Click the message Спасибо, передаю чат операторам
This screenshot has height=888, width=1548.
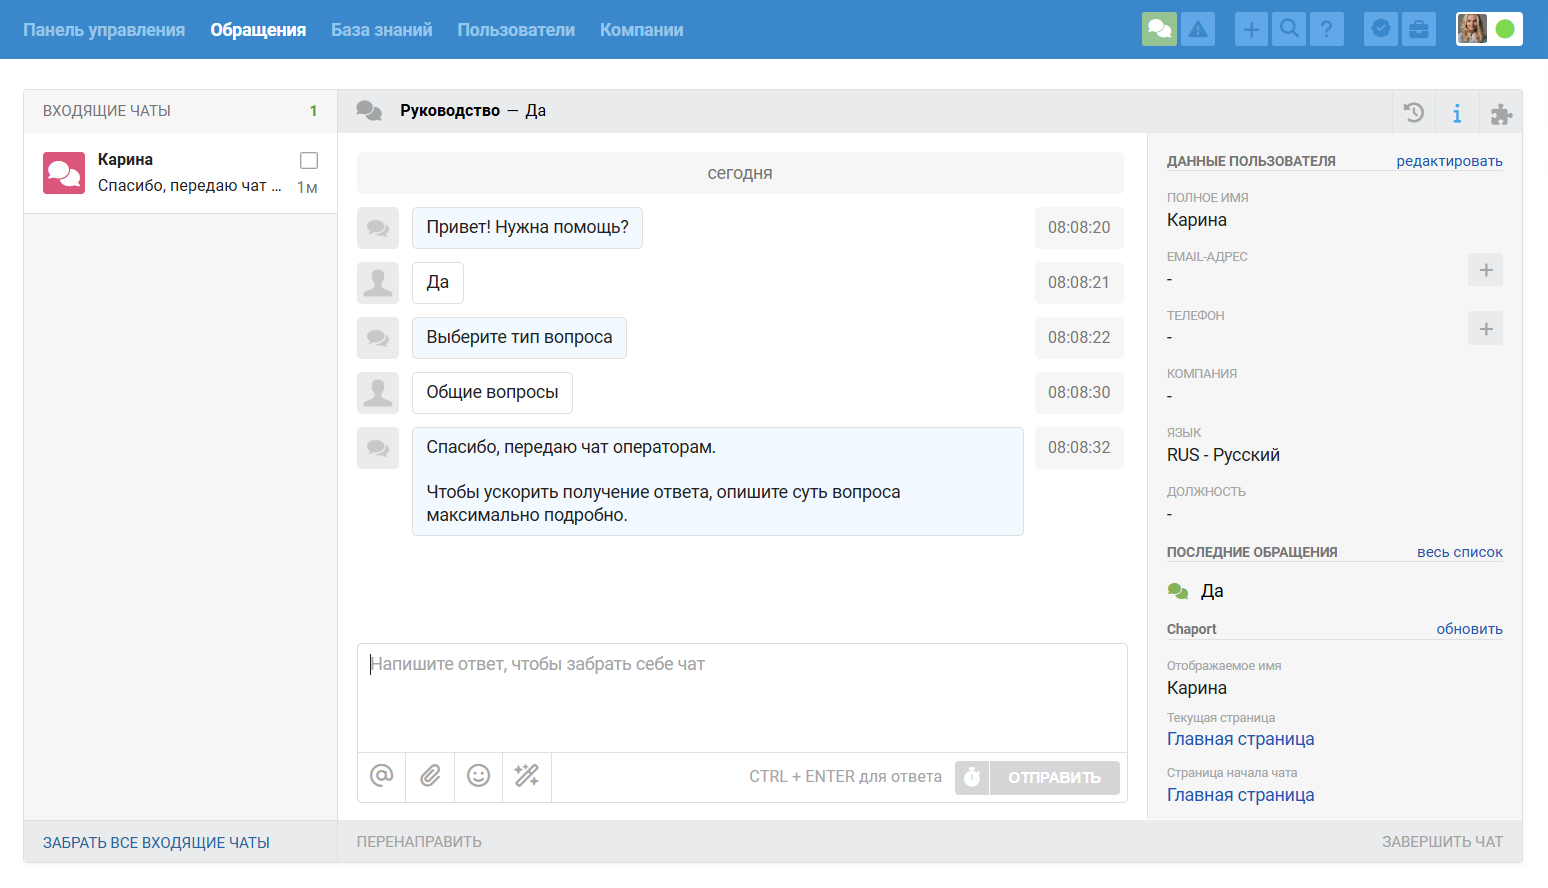point(717,481)
